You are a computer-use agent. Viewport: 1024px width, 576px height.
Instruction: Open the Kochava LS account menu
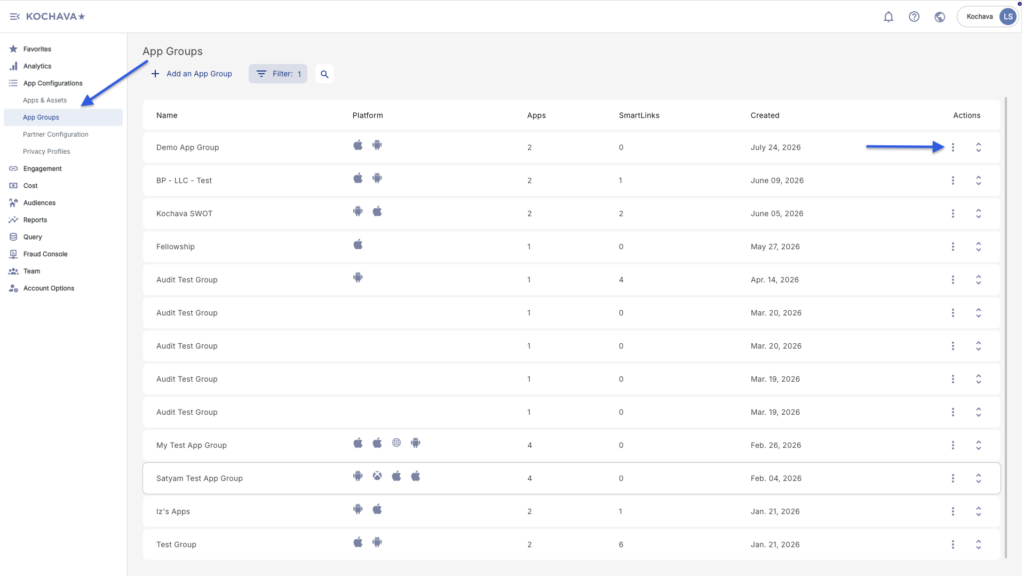pyautogui.click(x=988, y=17)
